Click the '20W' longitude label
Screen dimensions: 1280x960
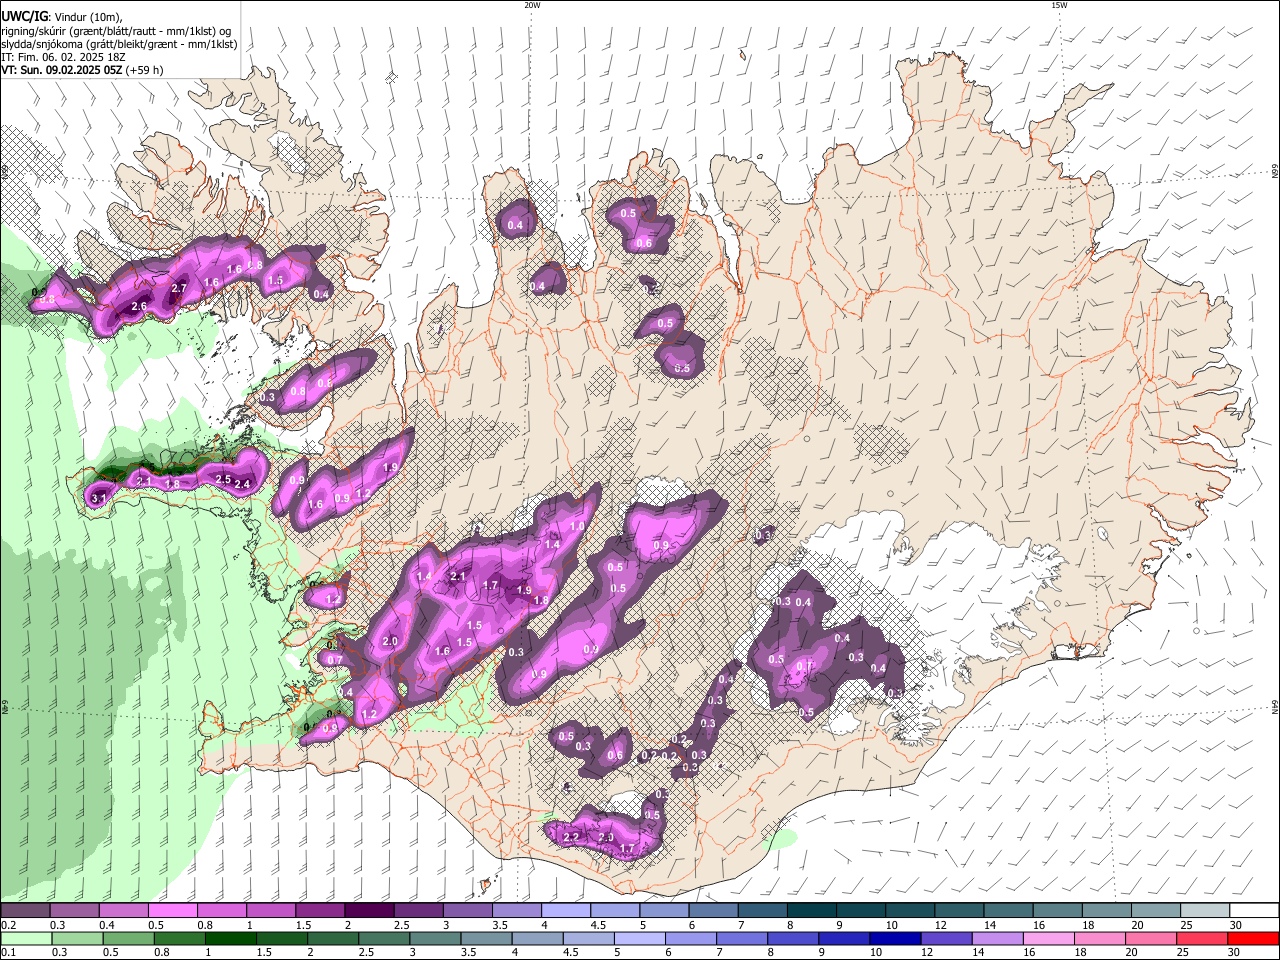click(532, 5)
